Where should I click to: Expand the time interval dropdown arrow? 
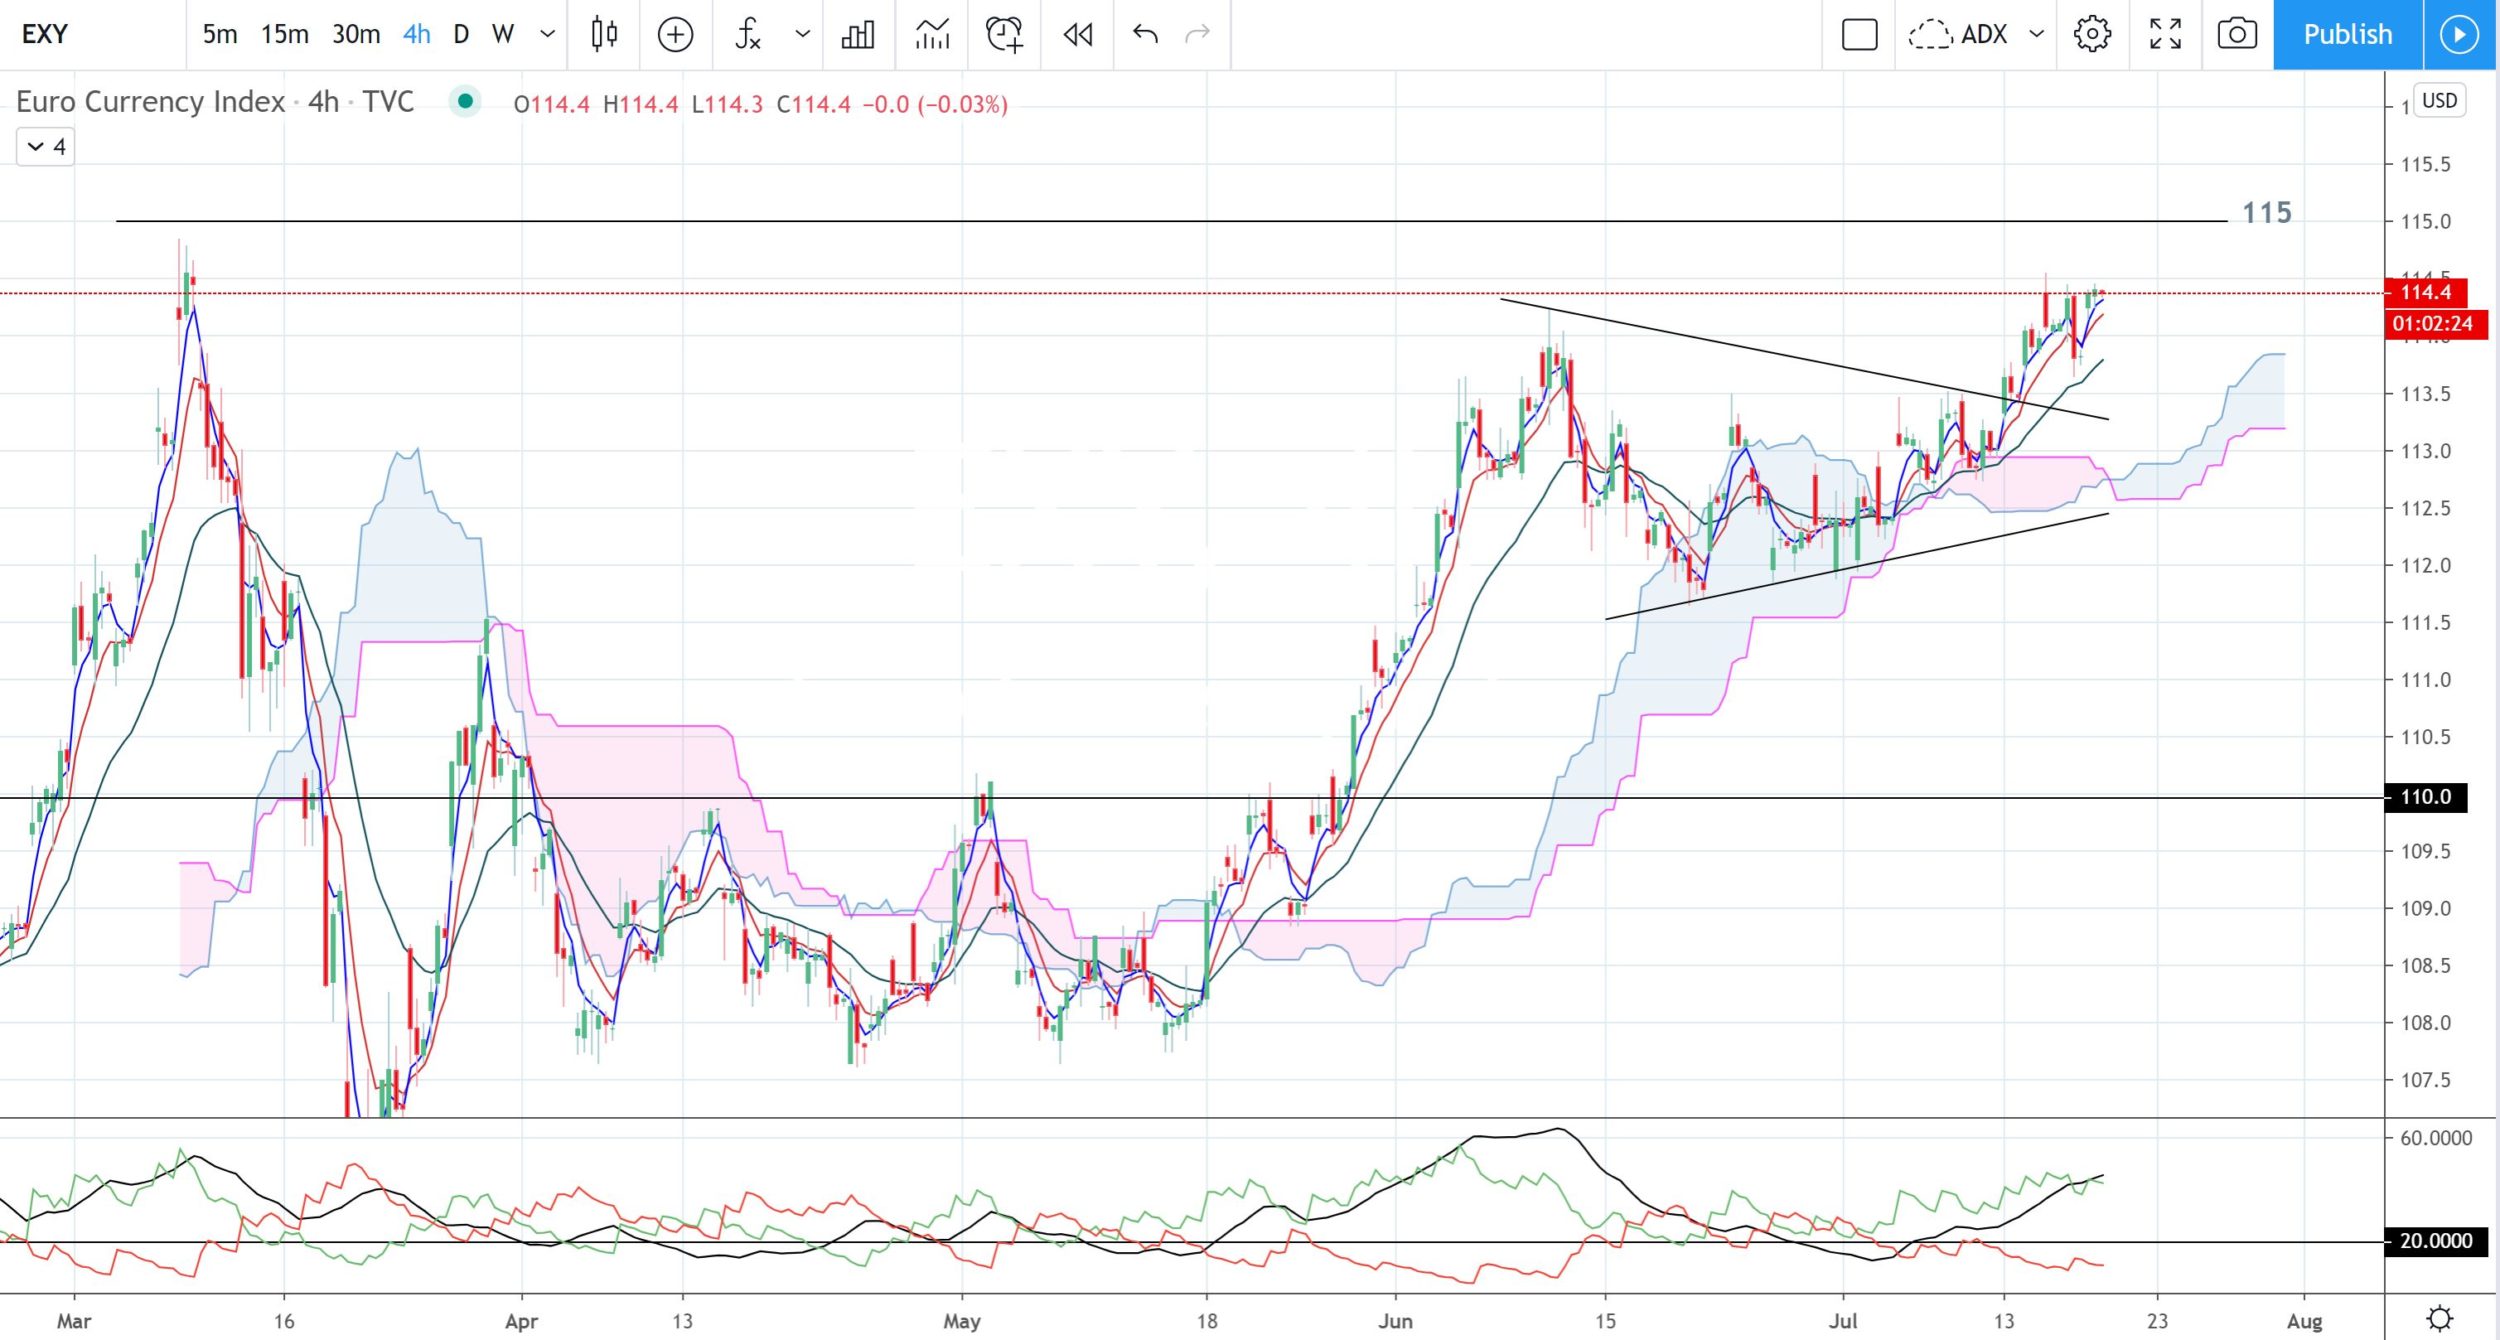click(x=547, y=35)
